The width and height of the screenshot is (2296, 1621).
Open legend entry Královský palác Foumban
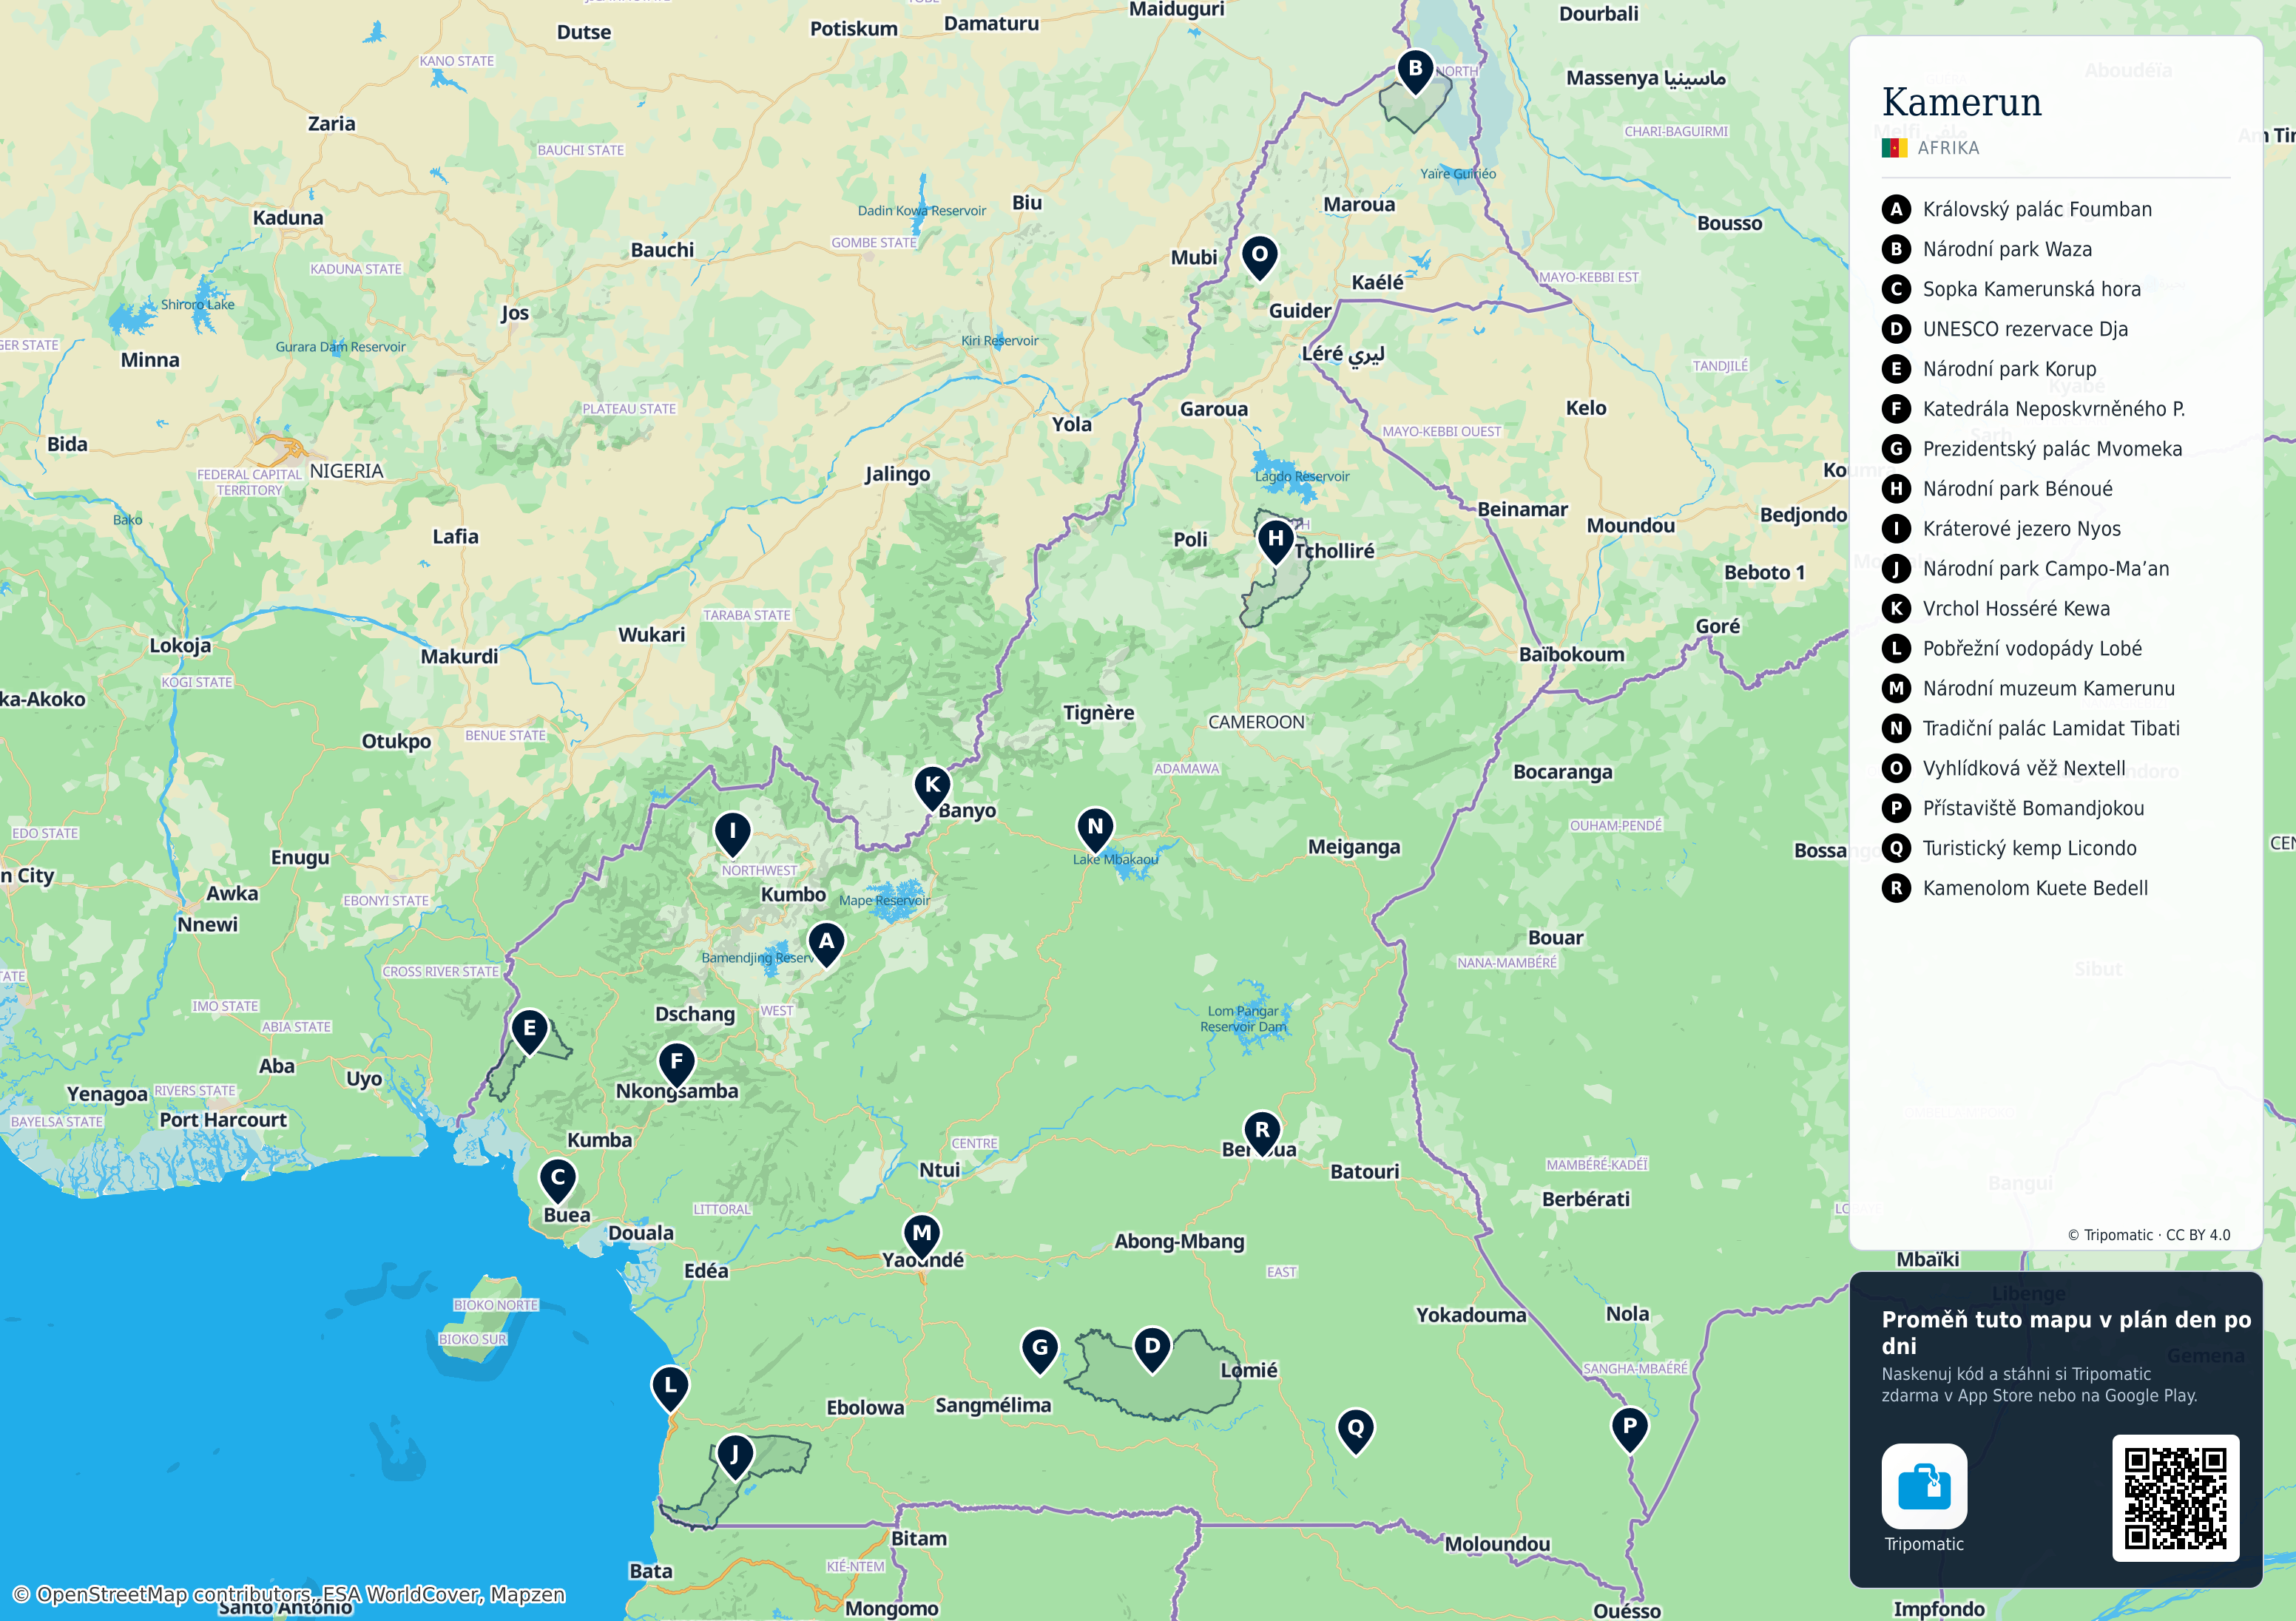(x=2018, y=209)
